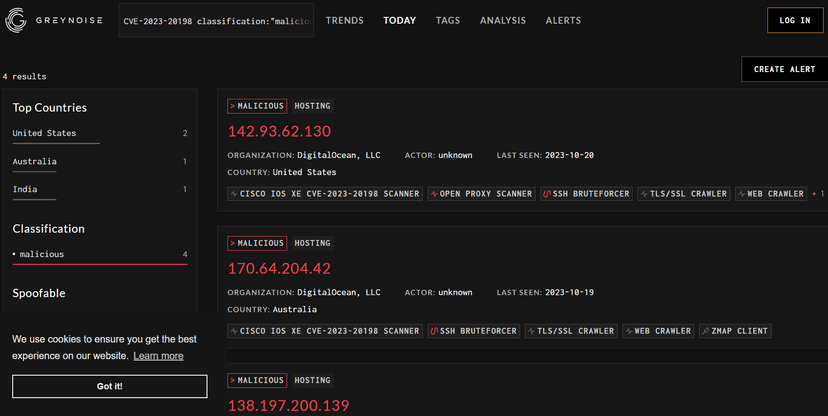Click Malicious badge for 170.64.204.42
The height and width of the screenshot is (416, 828).
tap(257, 243)
